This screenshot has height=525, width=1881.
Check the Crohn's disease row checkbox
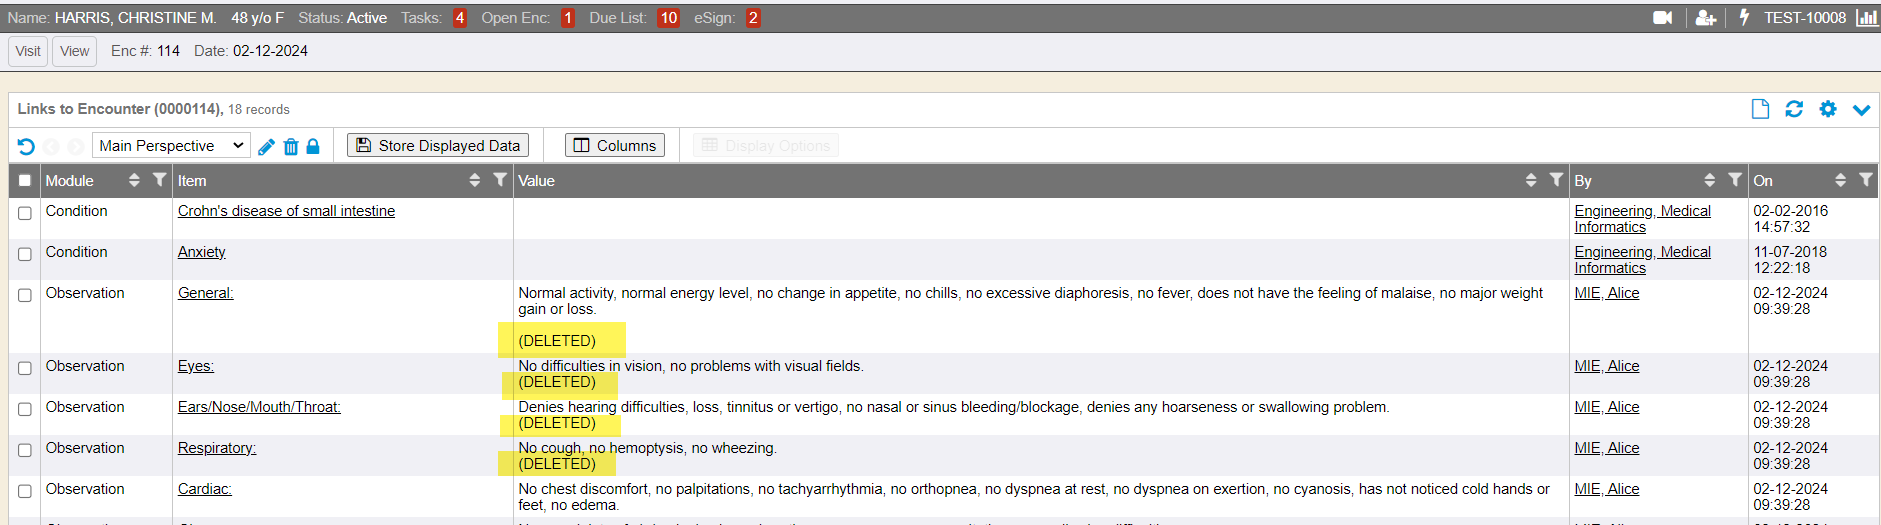25,213
